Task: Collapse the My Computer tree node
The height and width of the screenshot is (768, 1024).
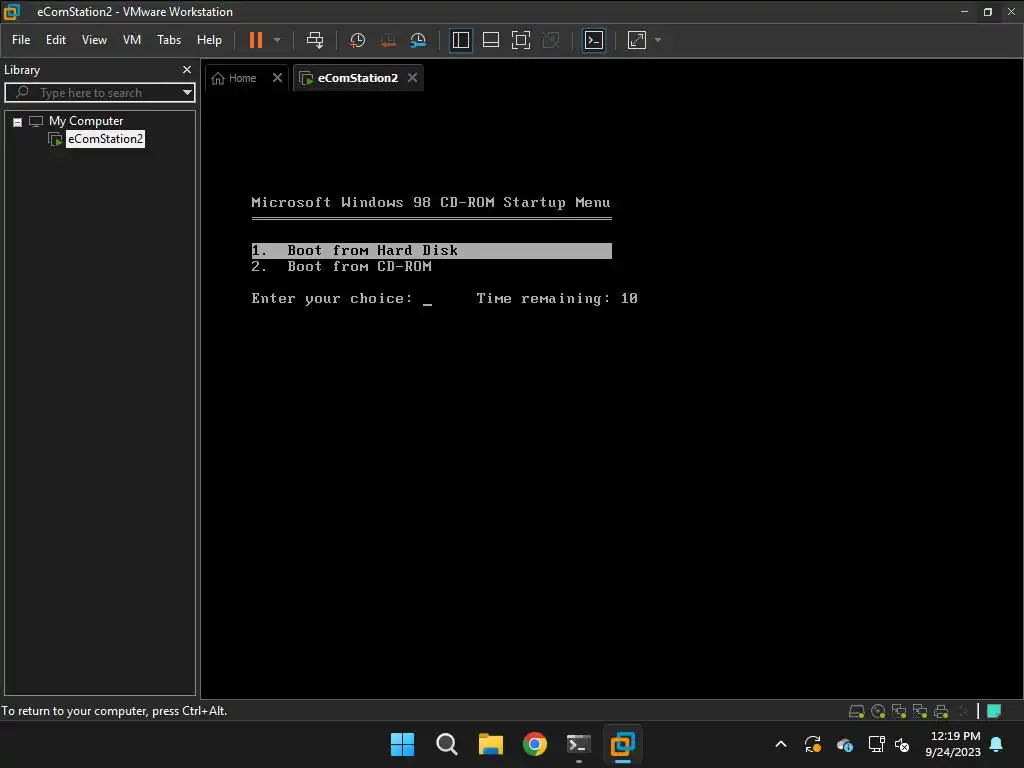Action: click(x=18, y=122)
